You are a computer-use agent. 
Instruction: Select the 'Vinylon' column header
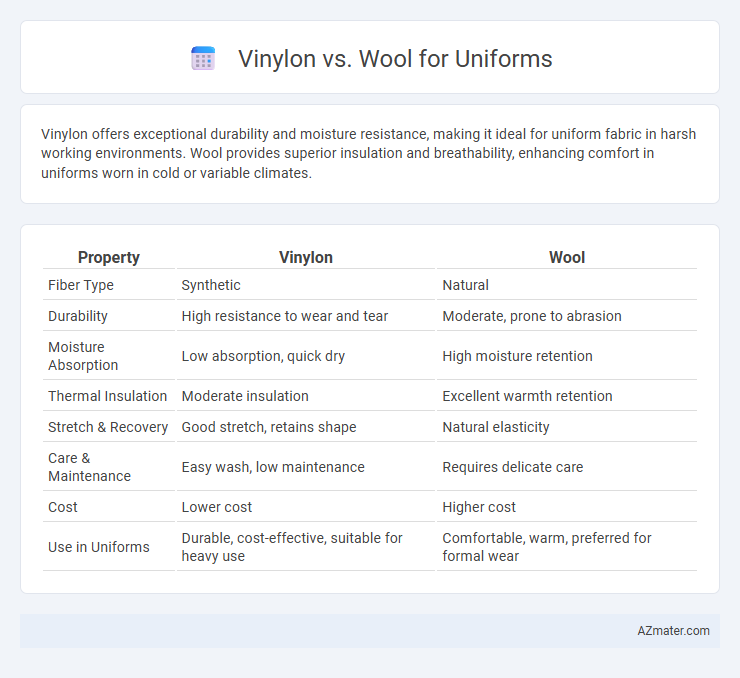[x=306, y=258]
